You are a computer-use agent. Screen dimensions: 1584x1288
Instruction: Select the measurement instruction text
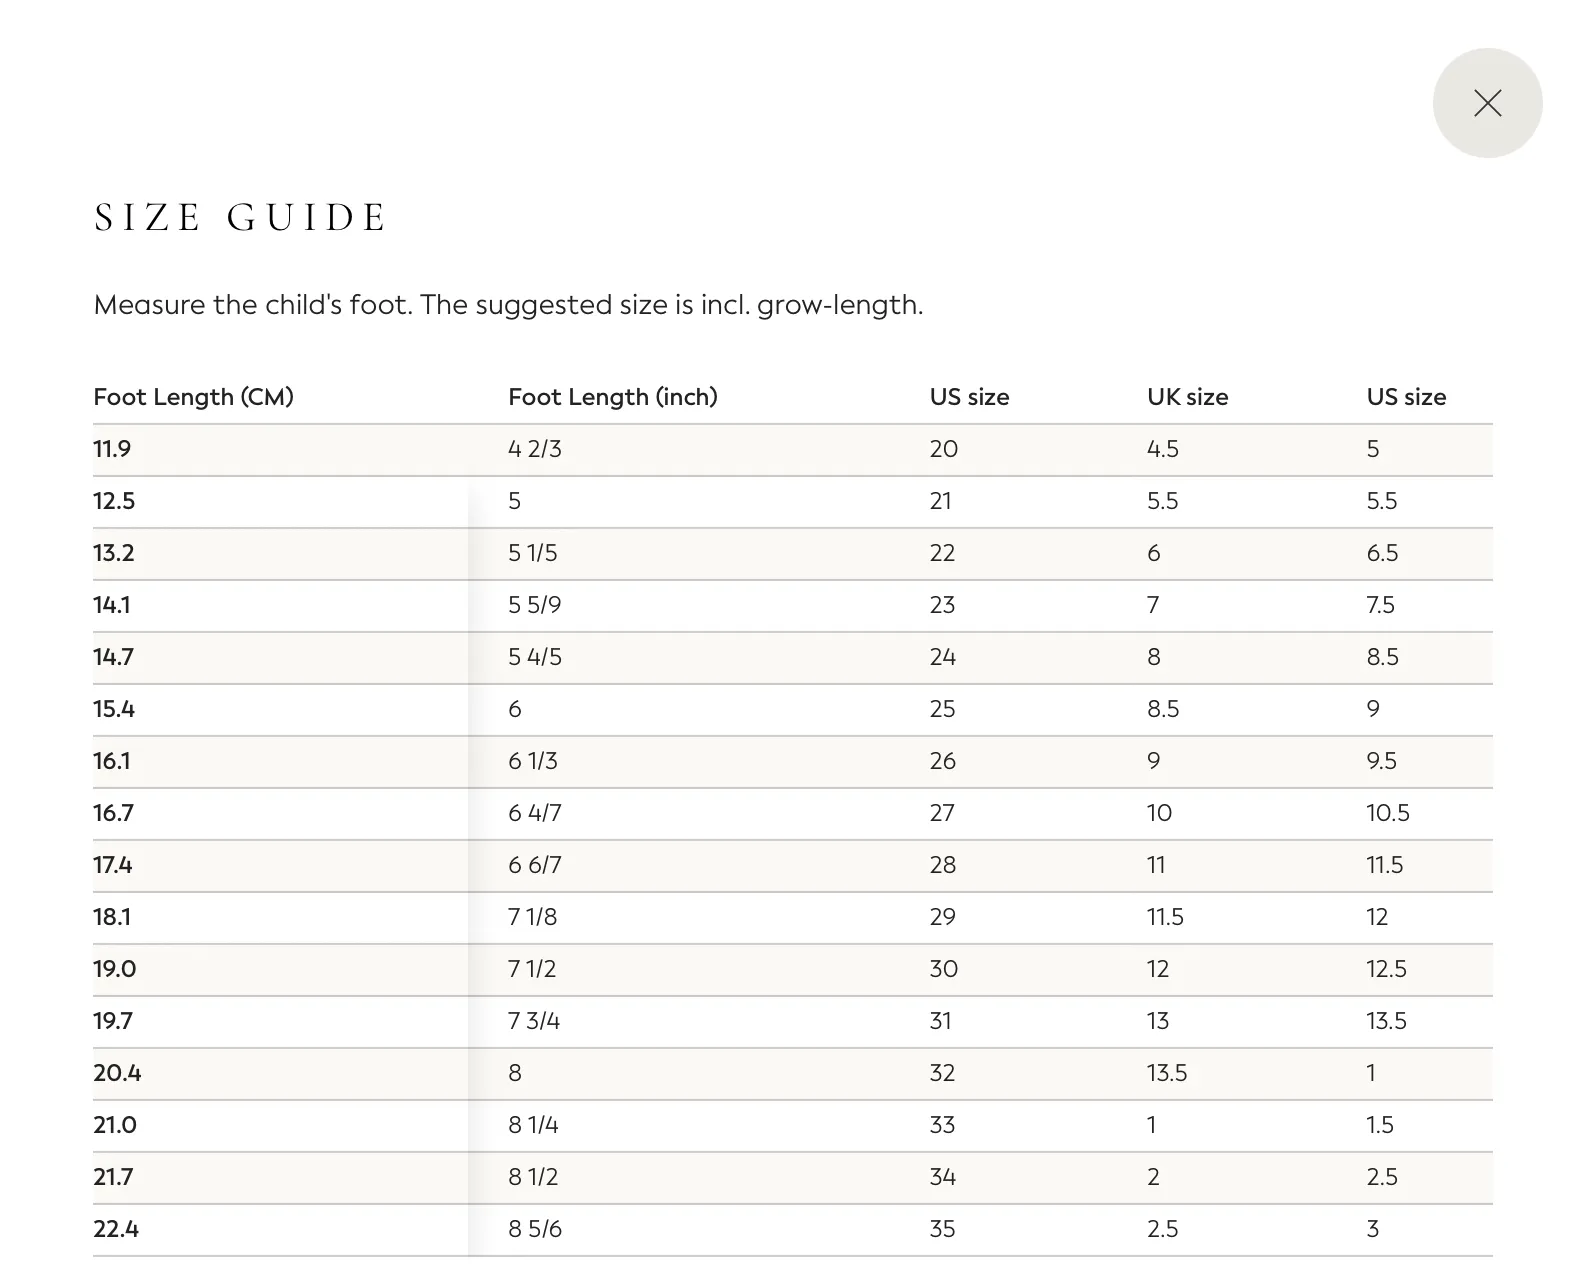508,305
